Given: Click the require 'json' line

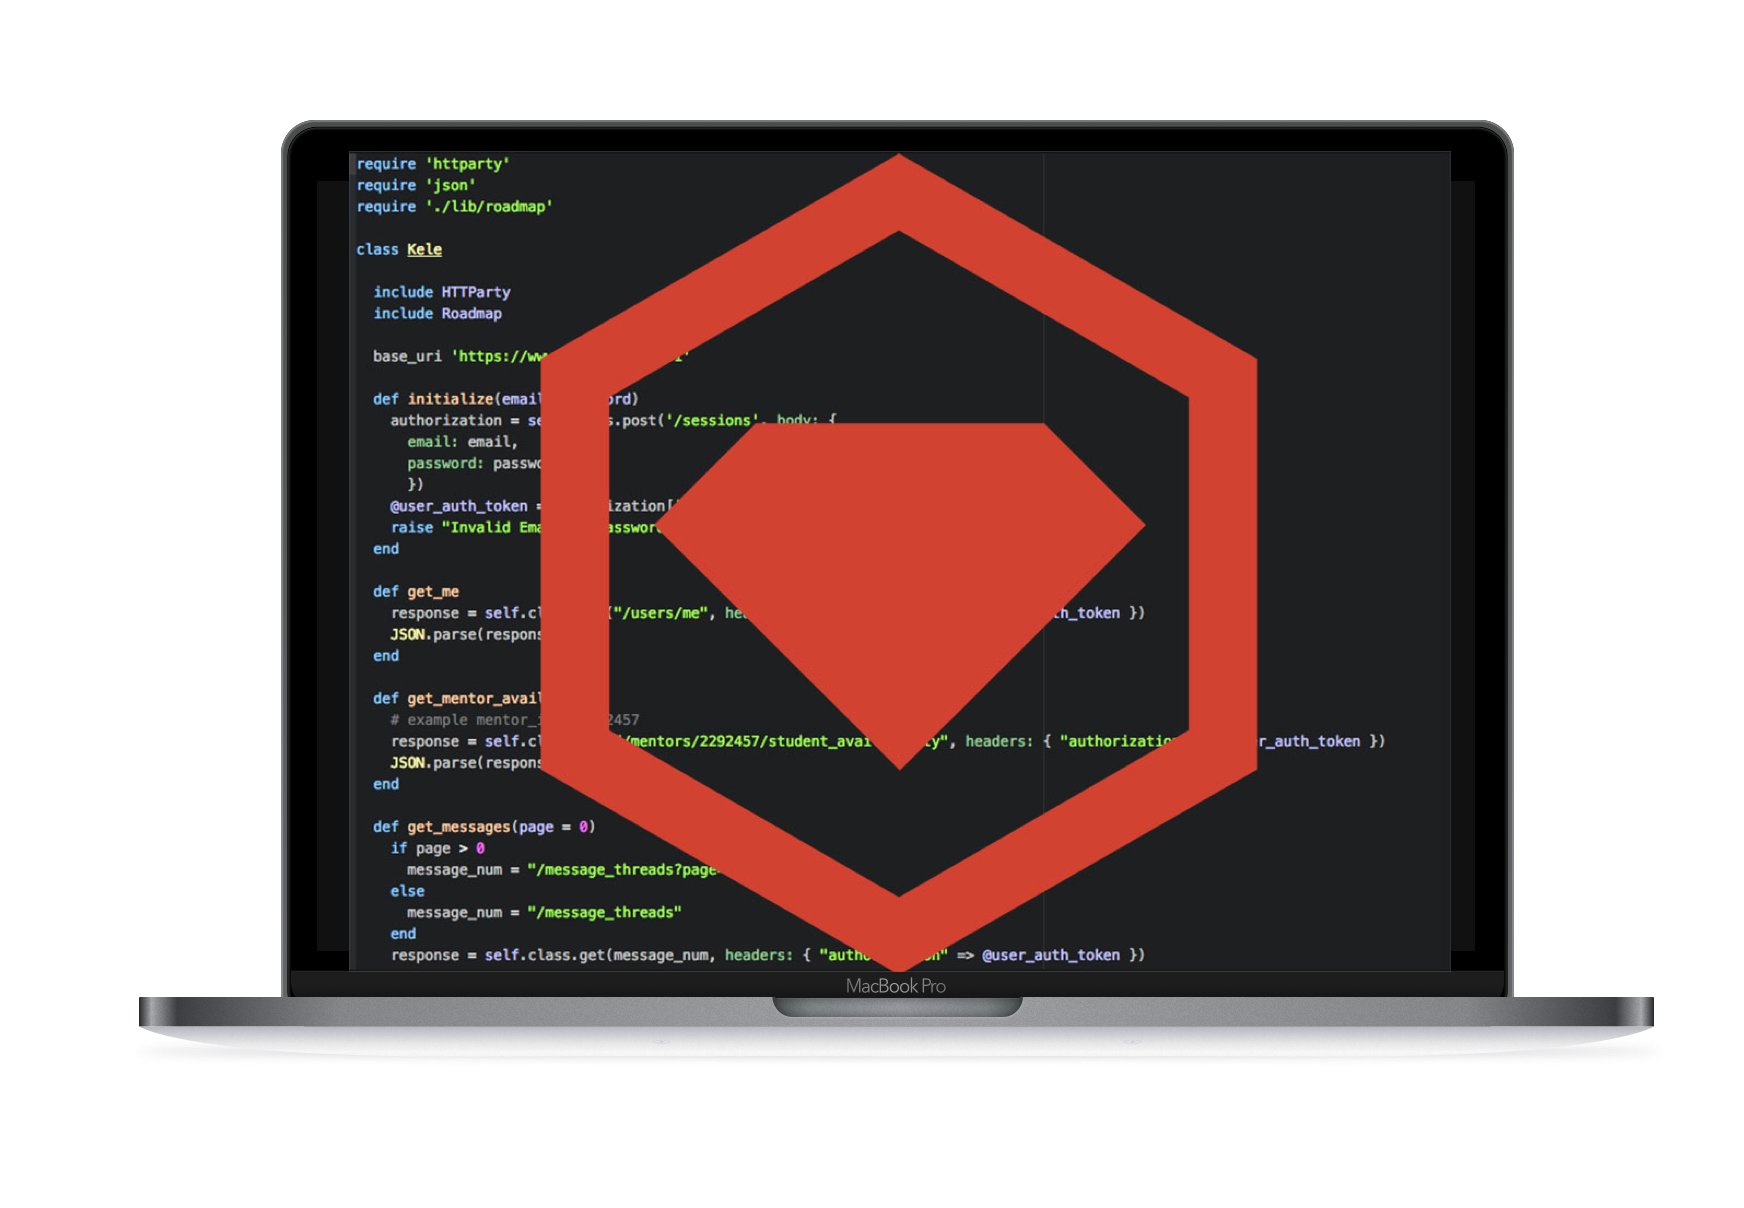Looking at the screenshot, I should coord(416,185).
